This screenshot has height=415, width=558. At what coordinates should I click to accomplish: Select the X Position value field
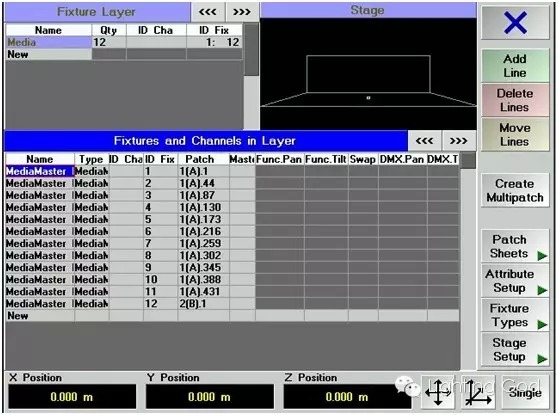(x=72, y=396)
